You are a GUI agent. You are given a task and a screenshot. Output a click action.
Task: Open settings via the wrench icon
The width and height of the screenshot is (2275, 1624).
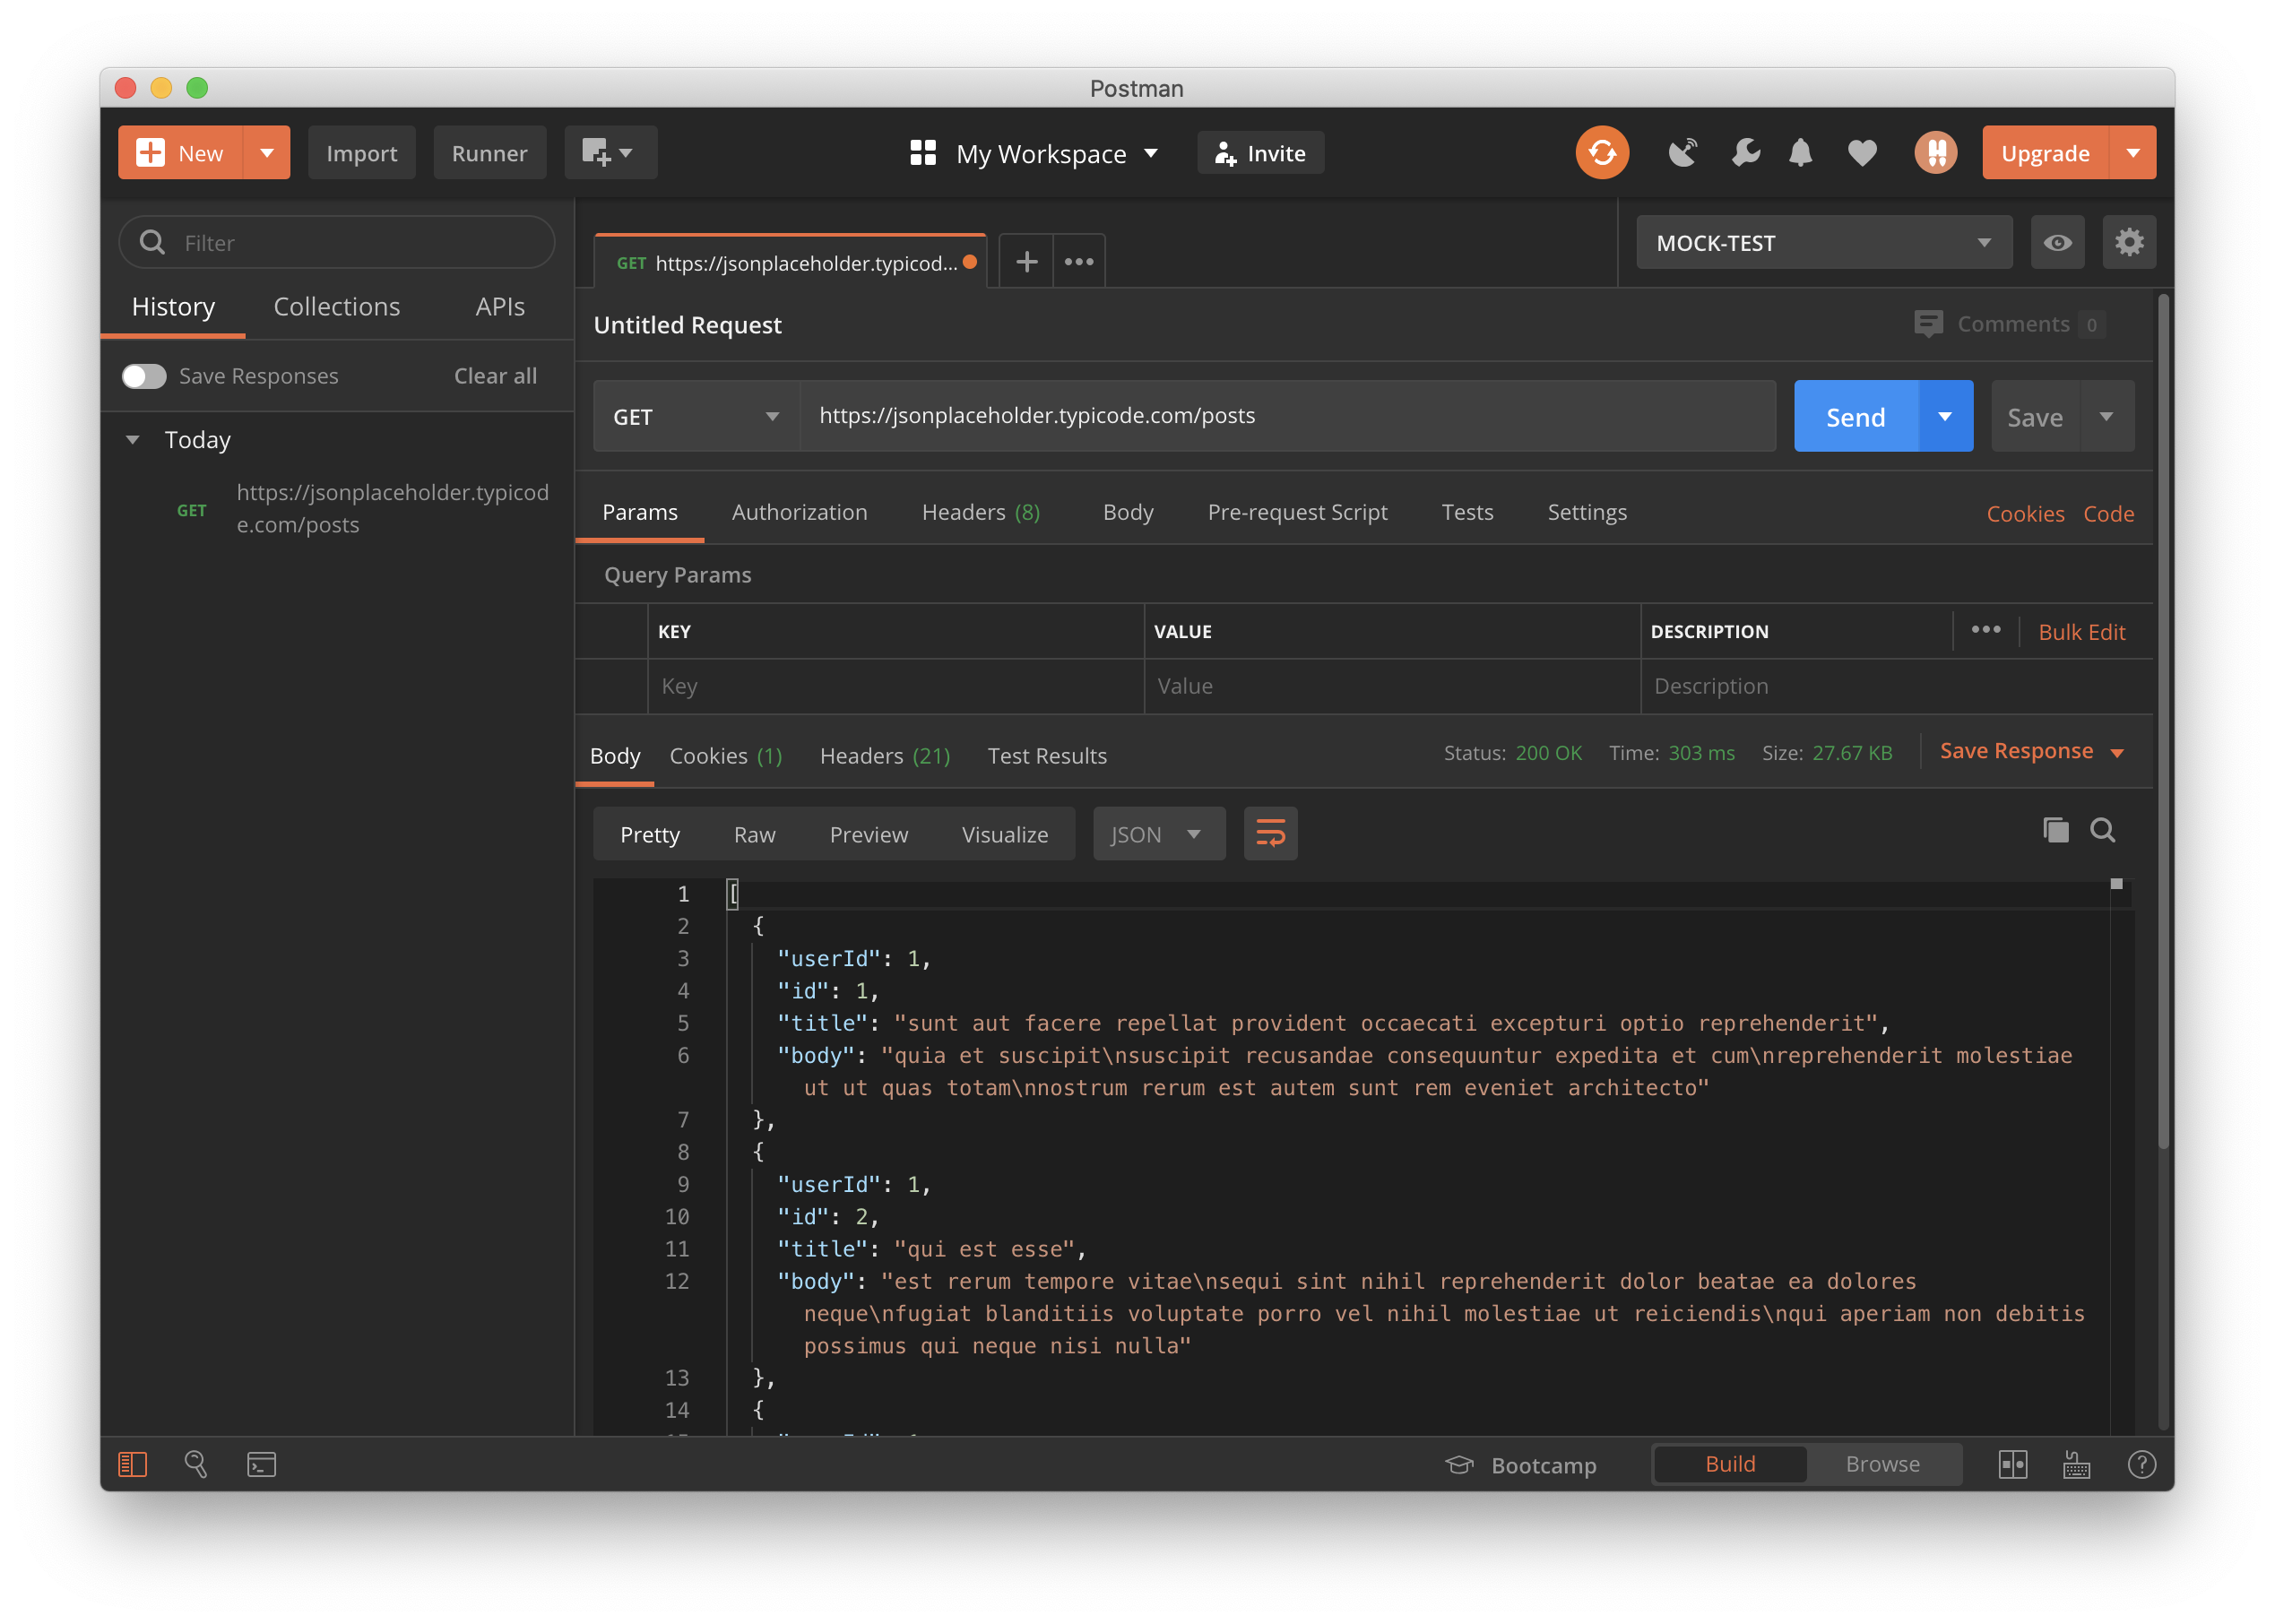[1745, 153]
